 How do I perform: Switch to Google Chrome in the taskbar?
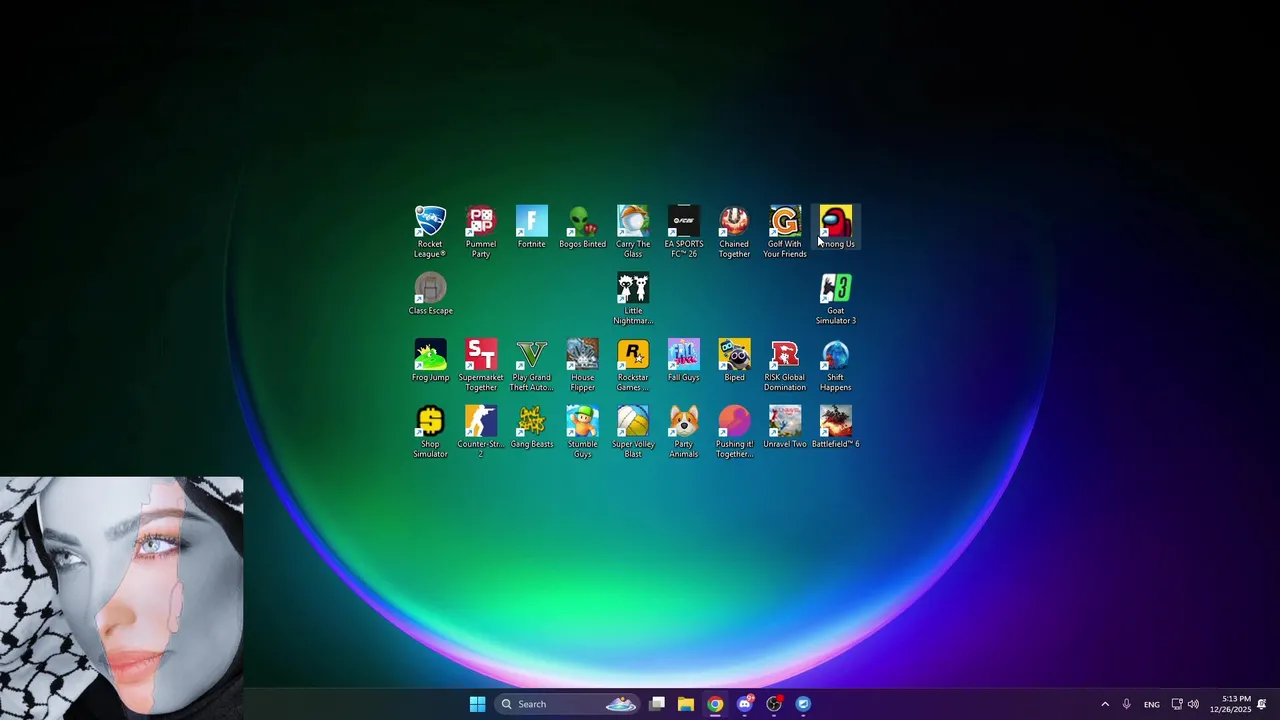[x=715, y=704]
